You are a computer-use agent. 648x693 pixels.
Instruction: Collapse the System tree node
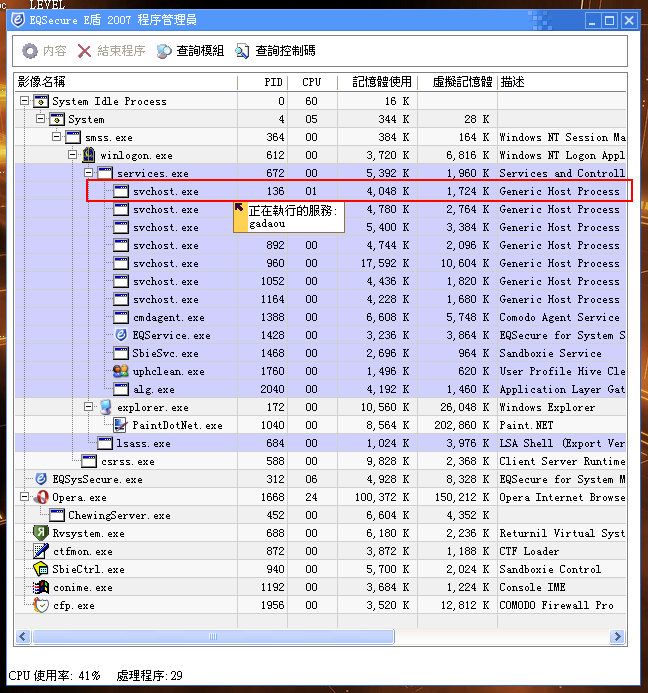pos(41,119)
